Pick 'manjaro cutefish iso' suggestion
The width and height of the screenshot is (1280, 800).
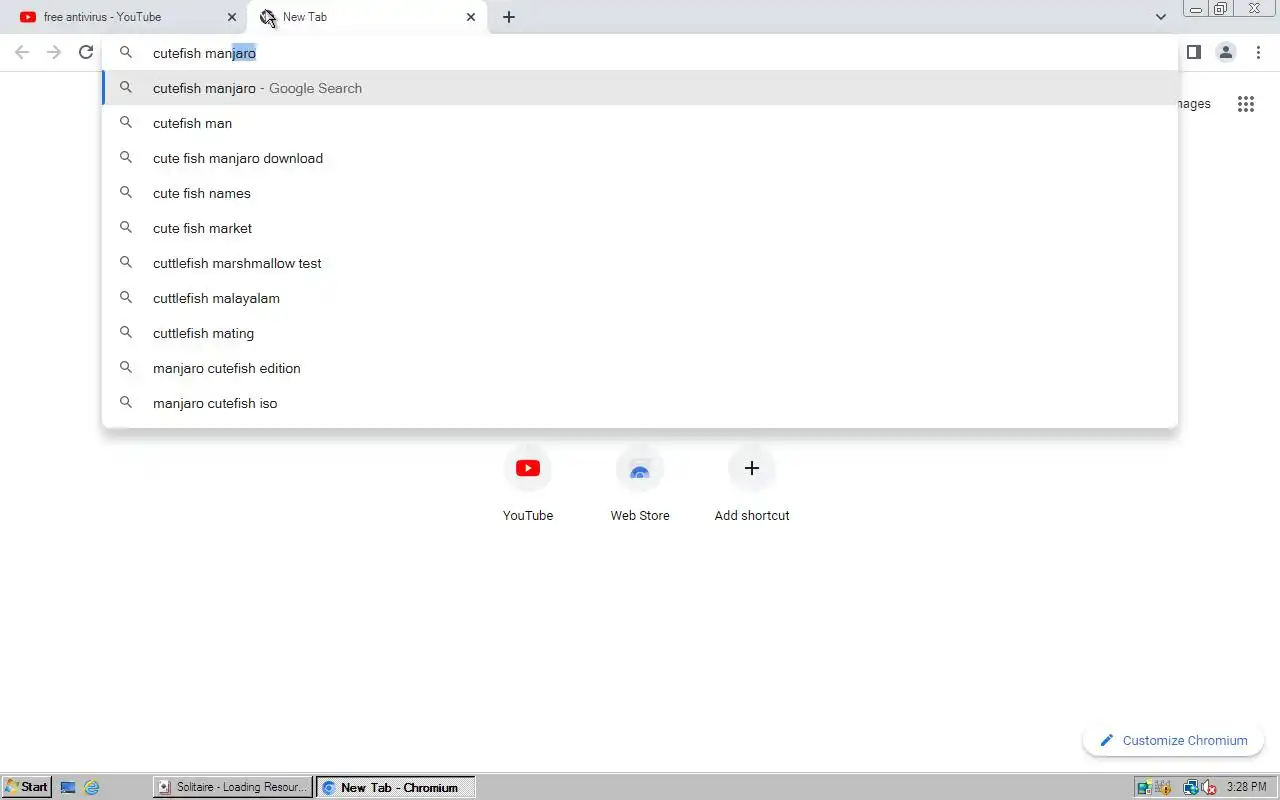(640, 403)
